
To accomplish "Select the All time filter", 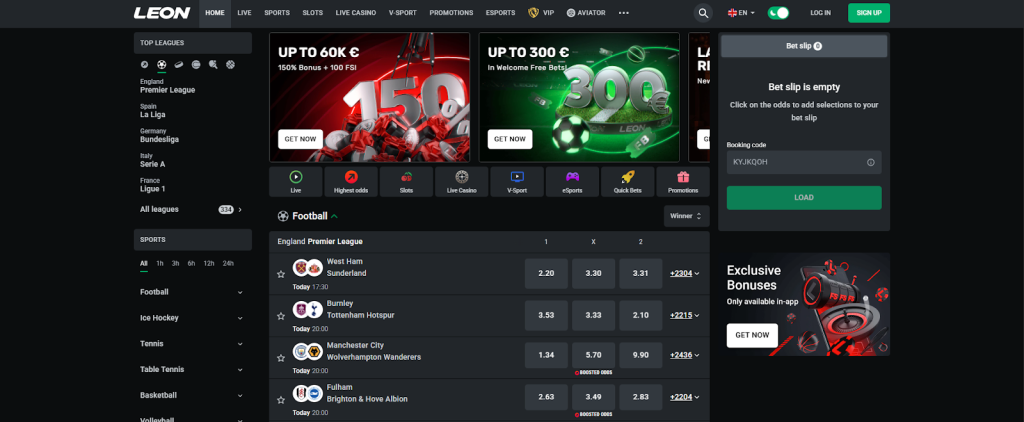I will tap(144, 264).
